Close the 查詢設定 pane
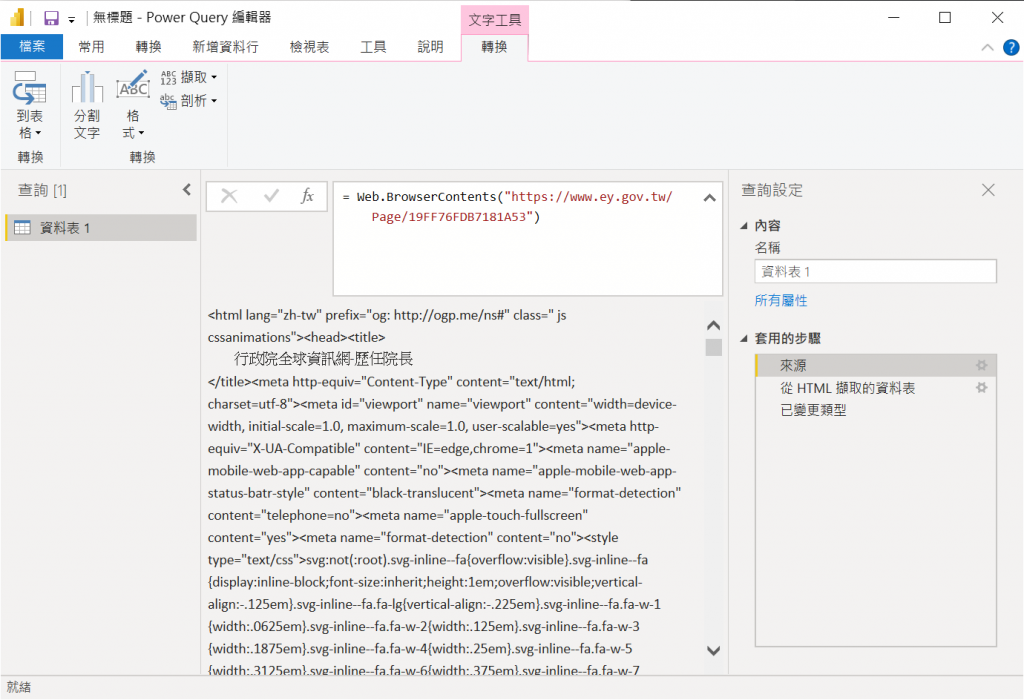This screenshot has width=1024, height=700. 988,190
